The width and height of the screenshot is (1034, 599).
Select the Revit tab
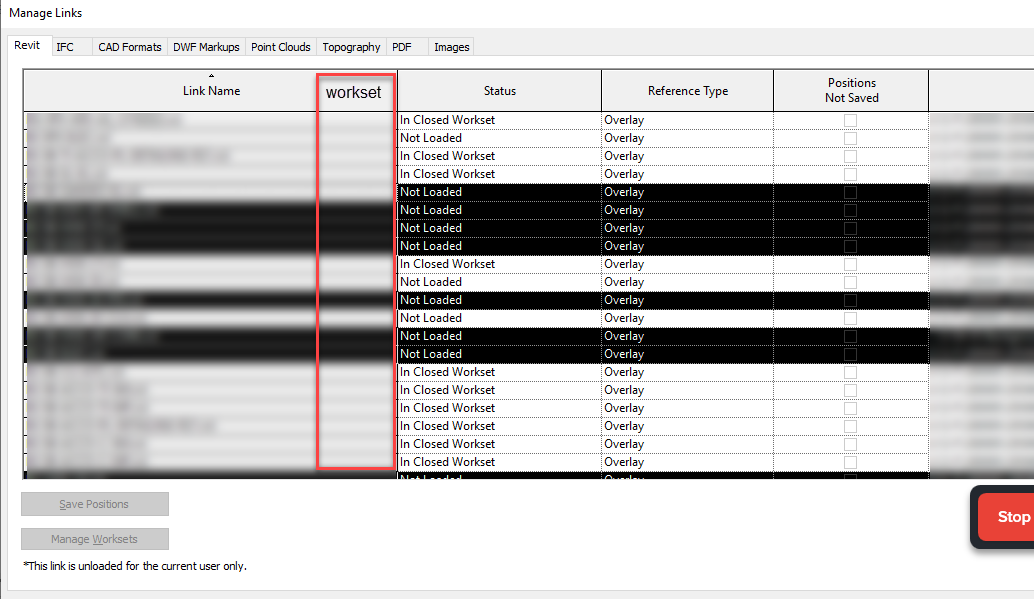(28, 45)
